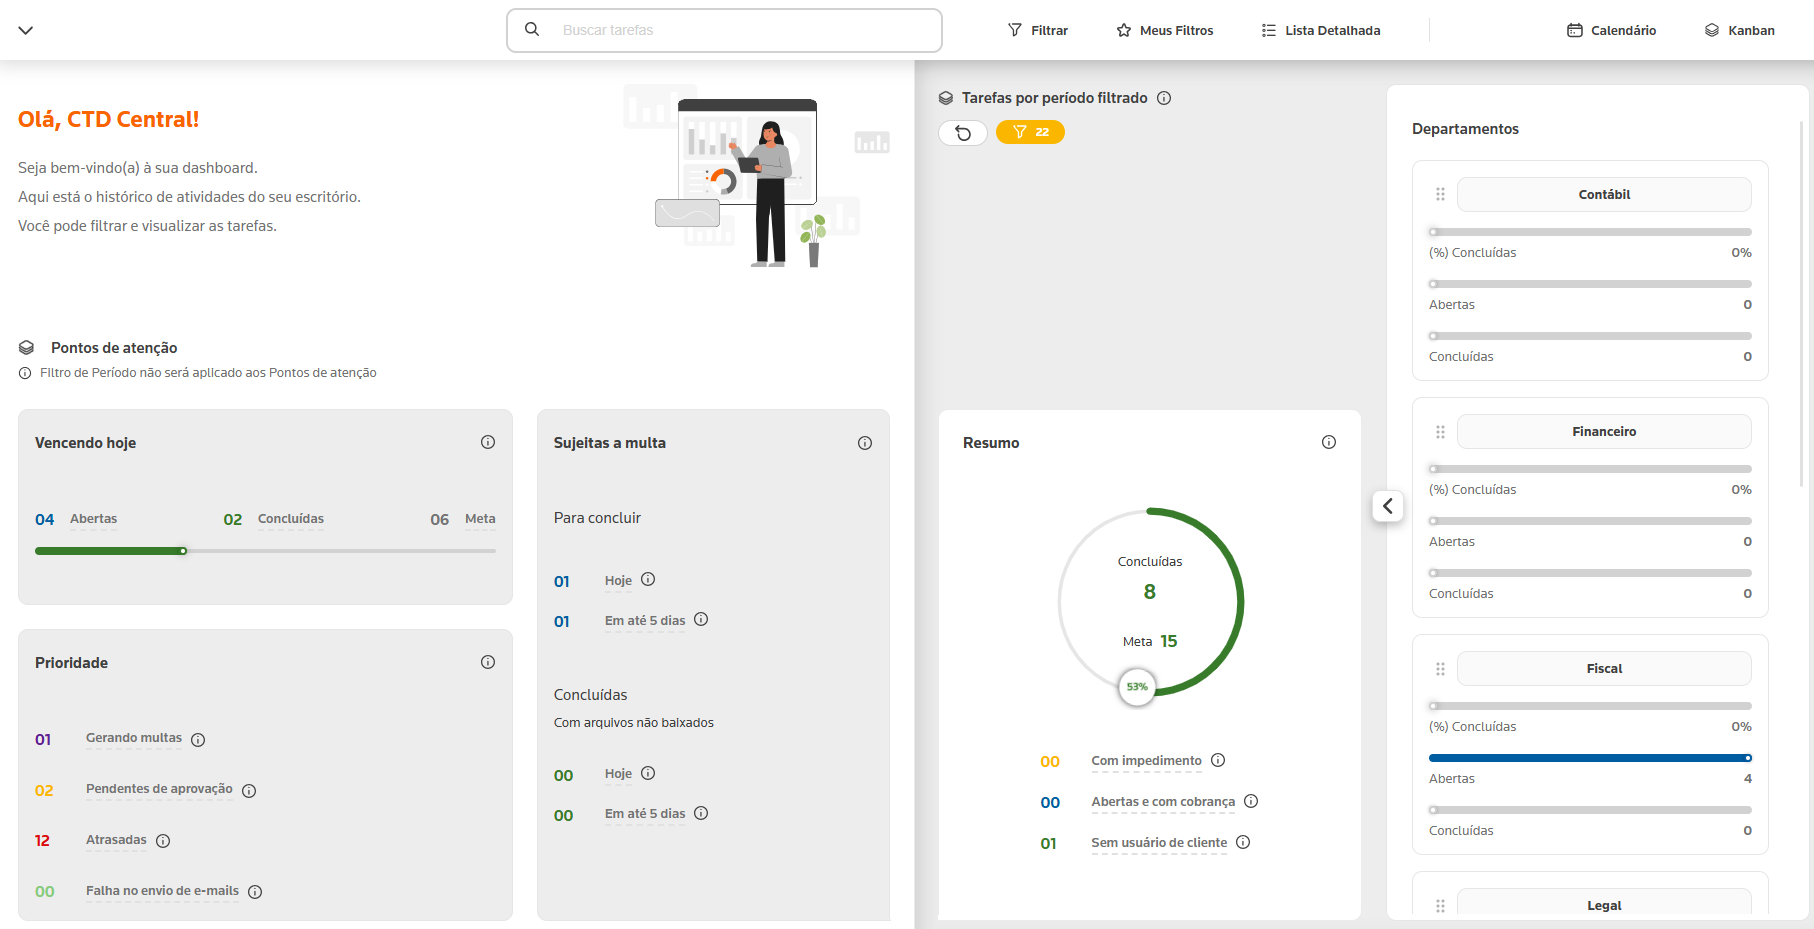The height and width of the screenshot is (929, 1814).
Task: Collapse Departamentos panel with left chevron
Action: point(1388,506)
